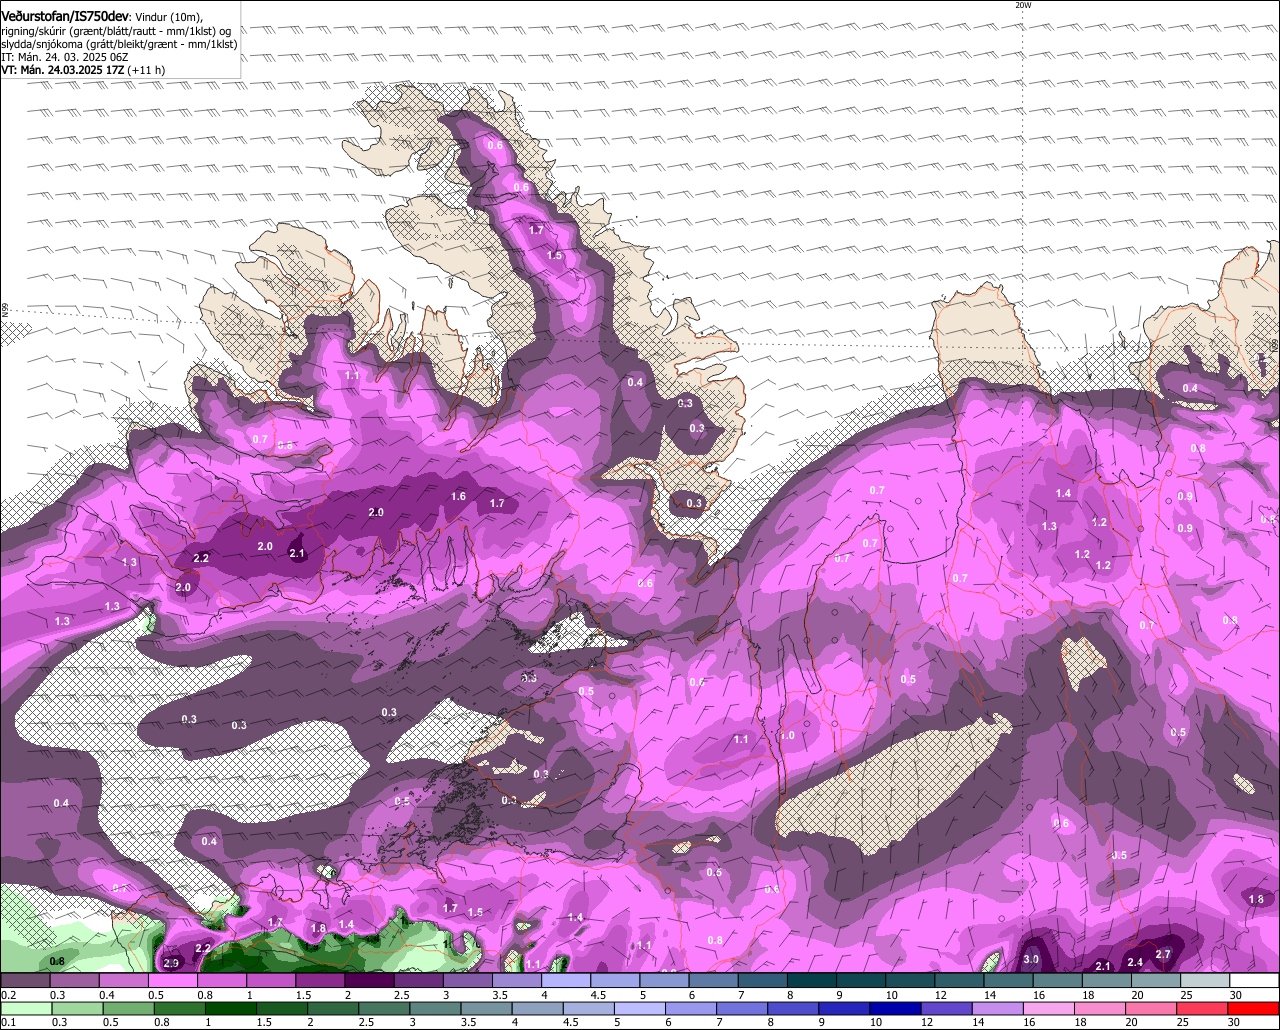This screenshot has height=1030, width=1280.
Task: Click the 0.2 label under the upper legend
Action: (8, 995)
